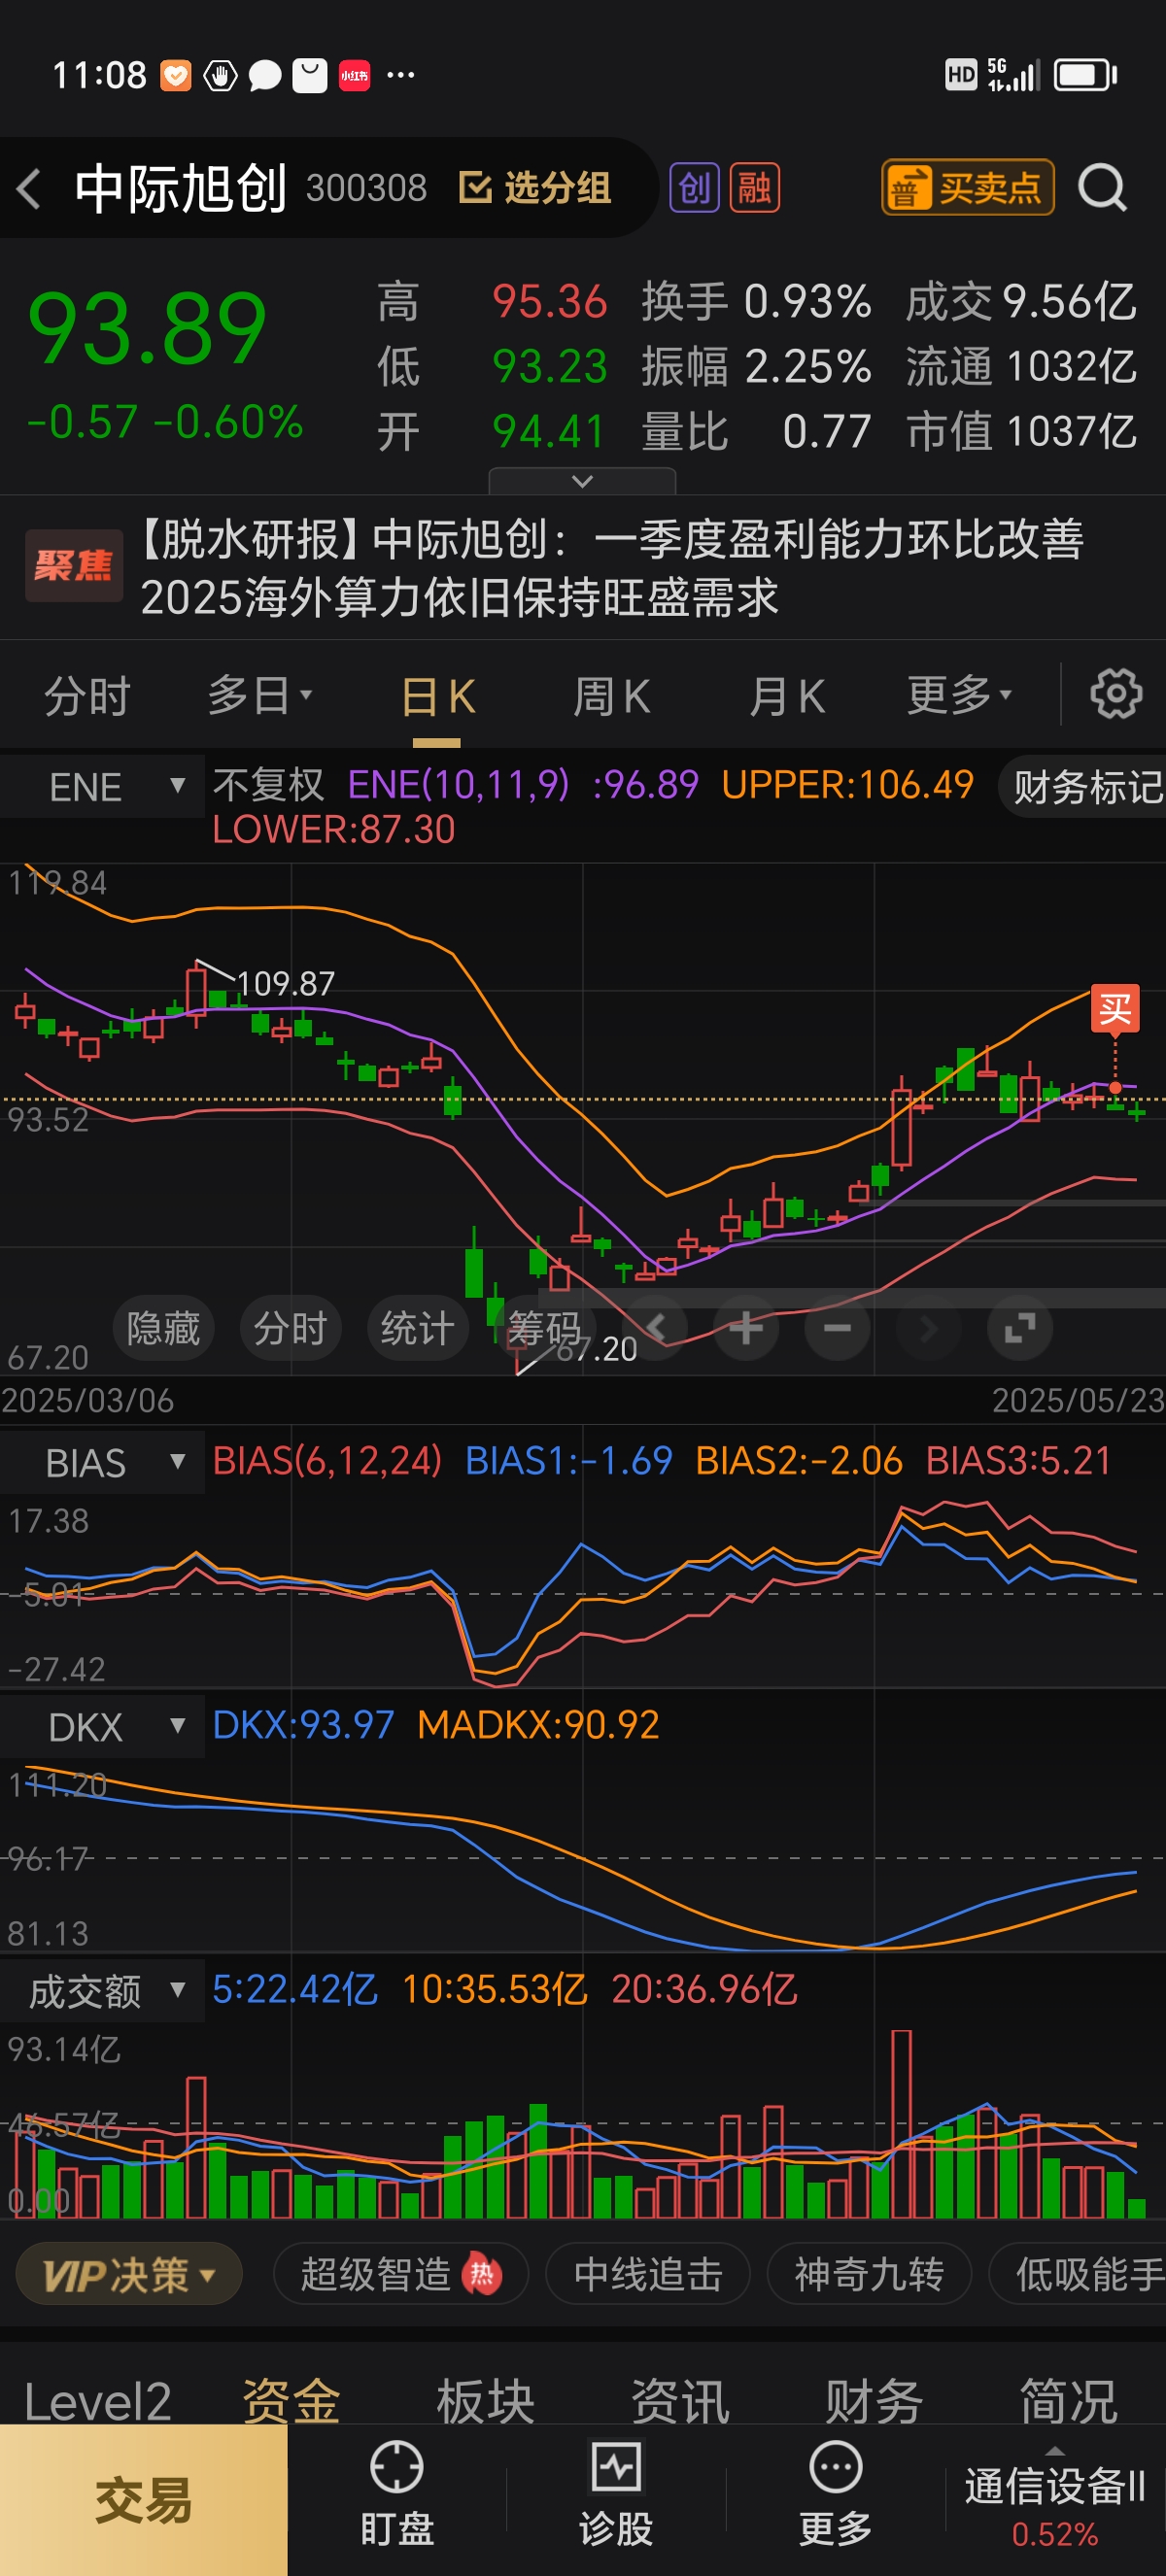The width and height of the screenshot is (1166, 2576).
Task: Tap chat bubble notification icon in status bar
Action: (264, 76)
